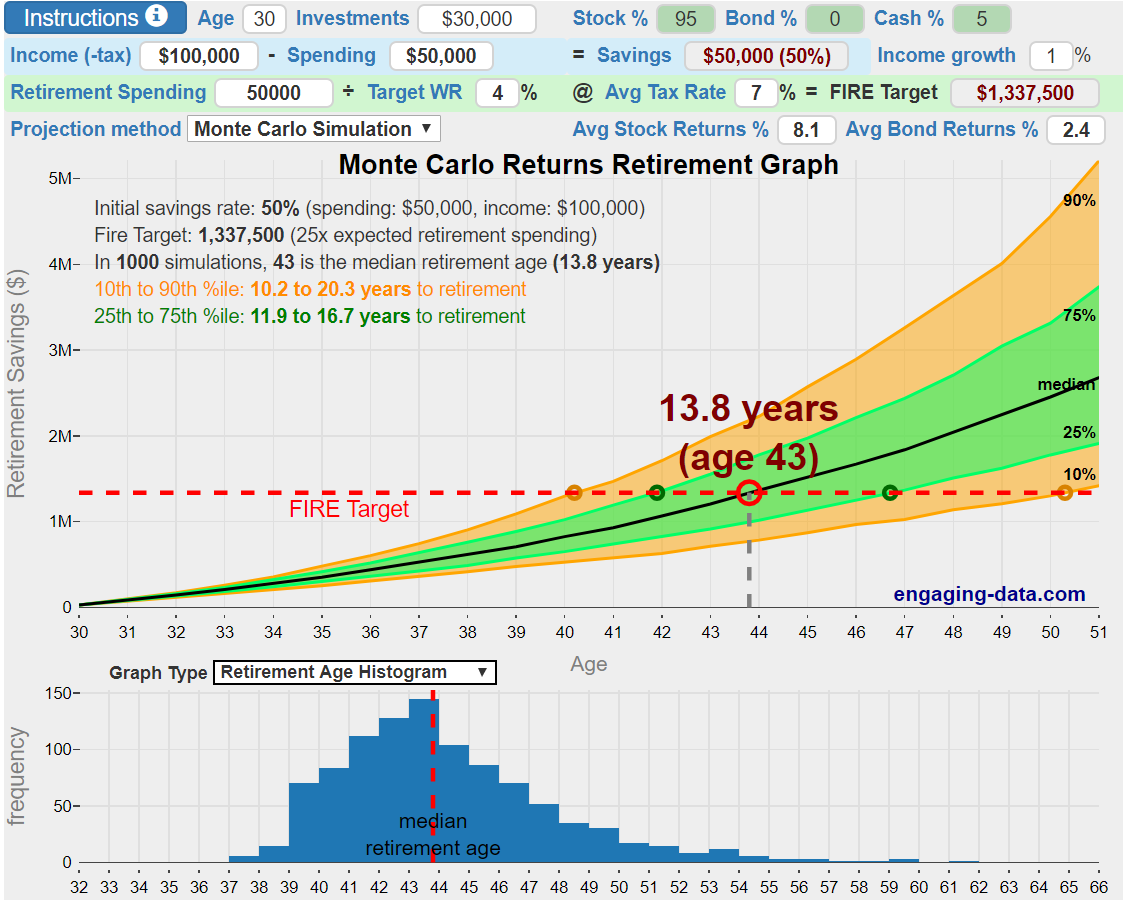The height and width of the screenshot is (900, 1123).
Task: Click the 'Monte Carlo Returns Retirement Graph' title
Action: pos(588,165)
